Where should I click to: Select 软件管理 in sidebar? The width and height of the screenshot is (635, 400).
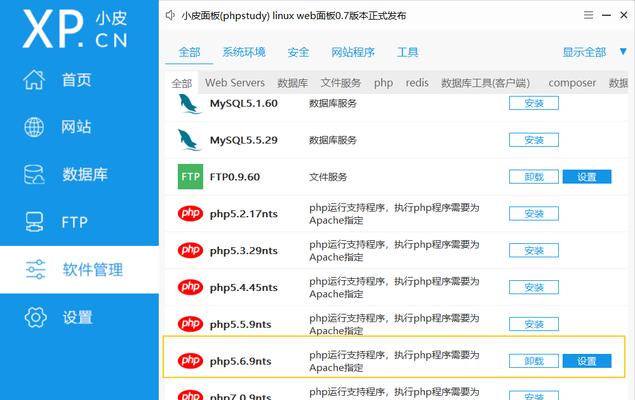[79, 270]
